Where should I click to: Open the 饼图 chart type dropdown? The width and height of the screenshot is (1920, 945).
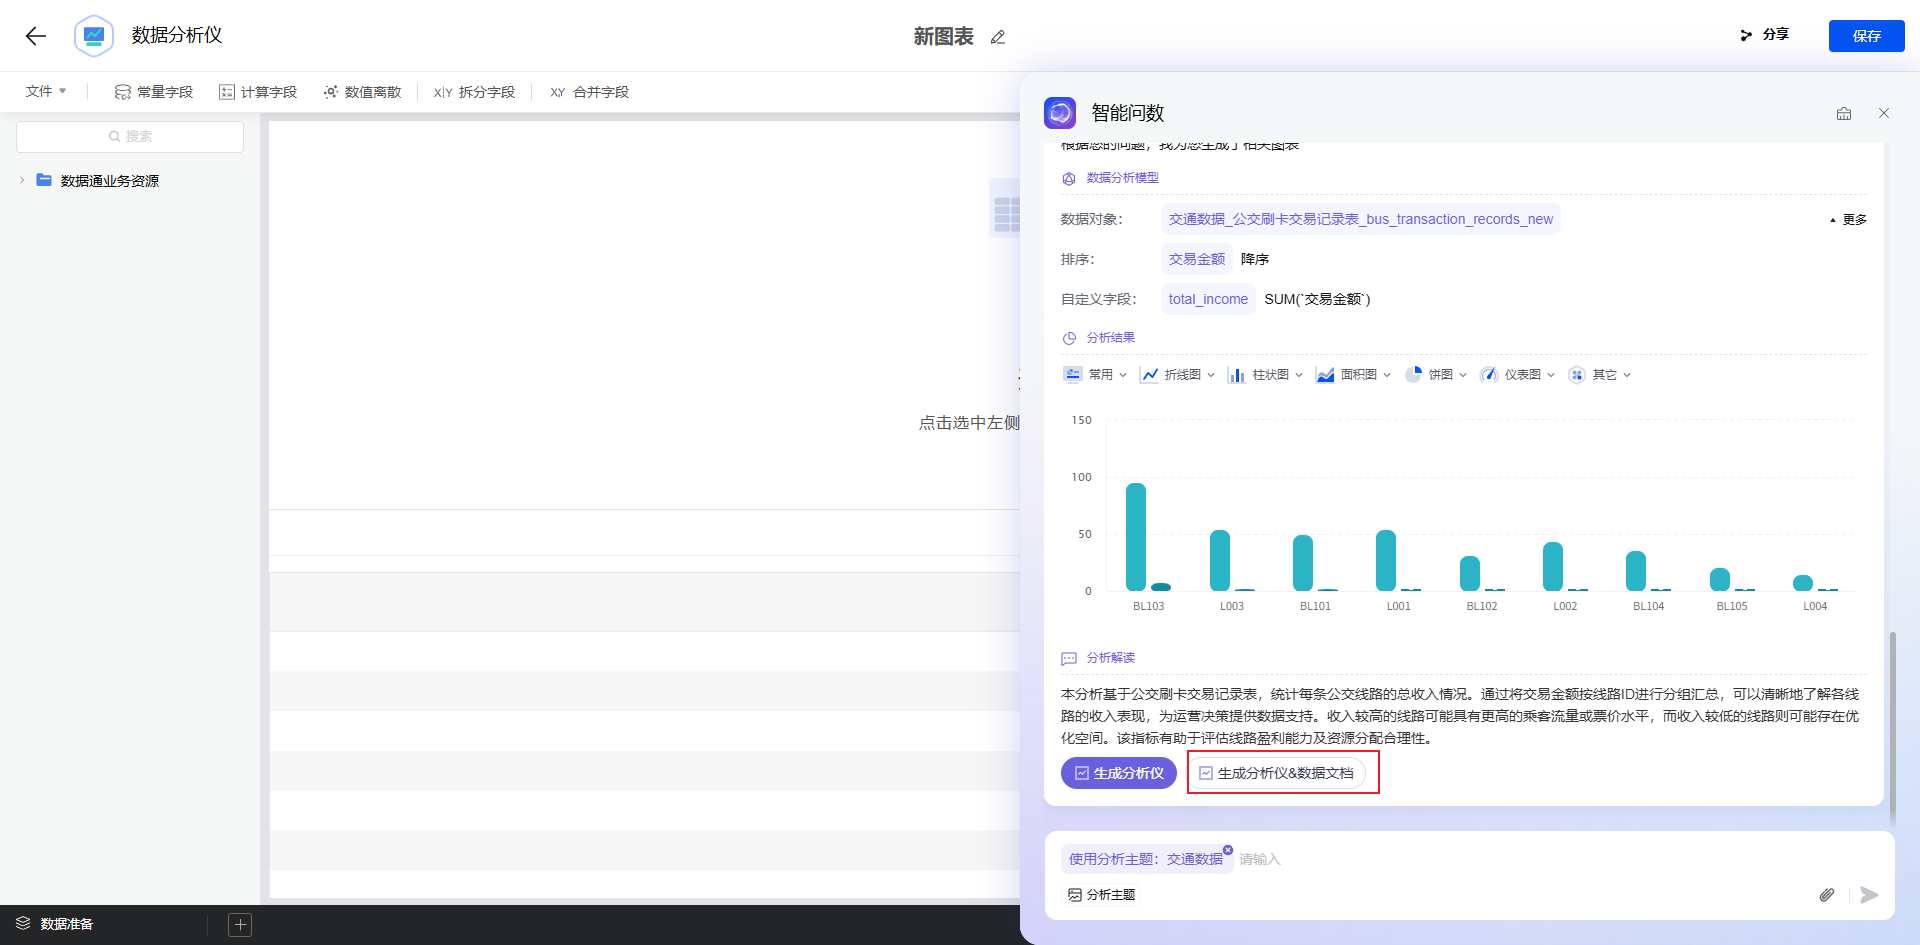pos(1436,375)
